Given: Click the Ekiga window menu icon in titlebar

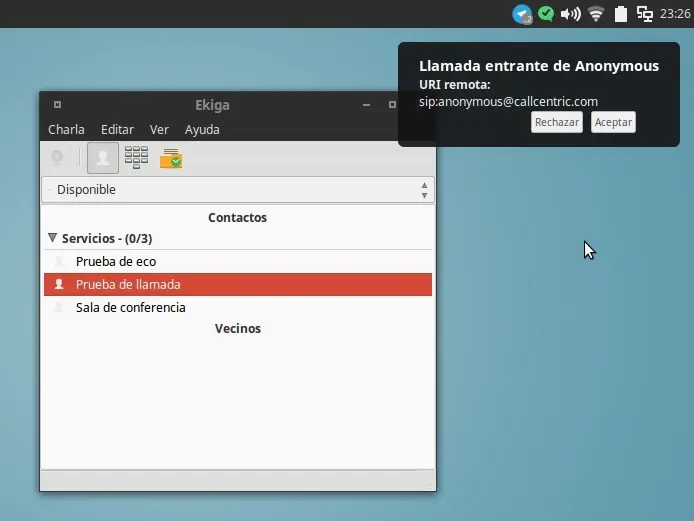Looking at the screenshot, I should pyautogui.click(x=58, y=105).
